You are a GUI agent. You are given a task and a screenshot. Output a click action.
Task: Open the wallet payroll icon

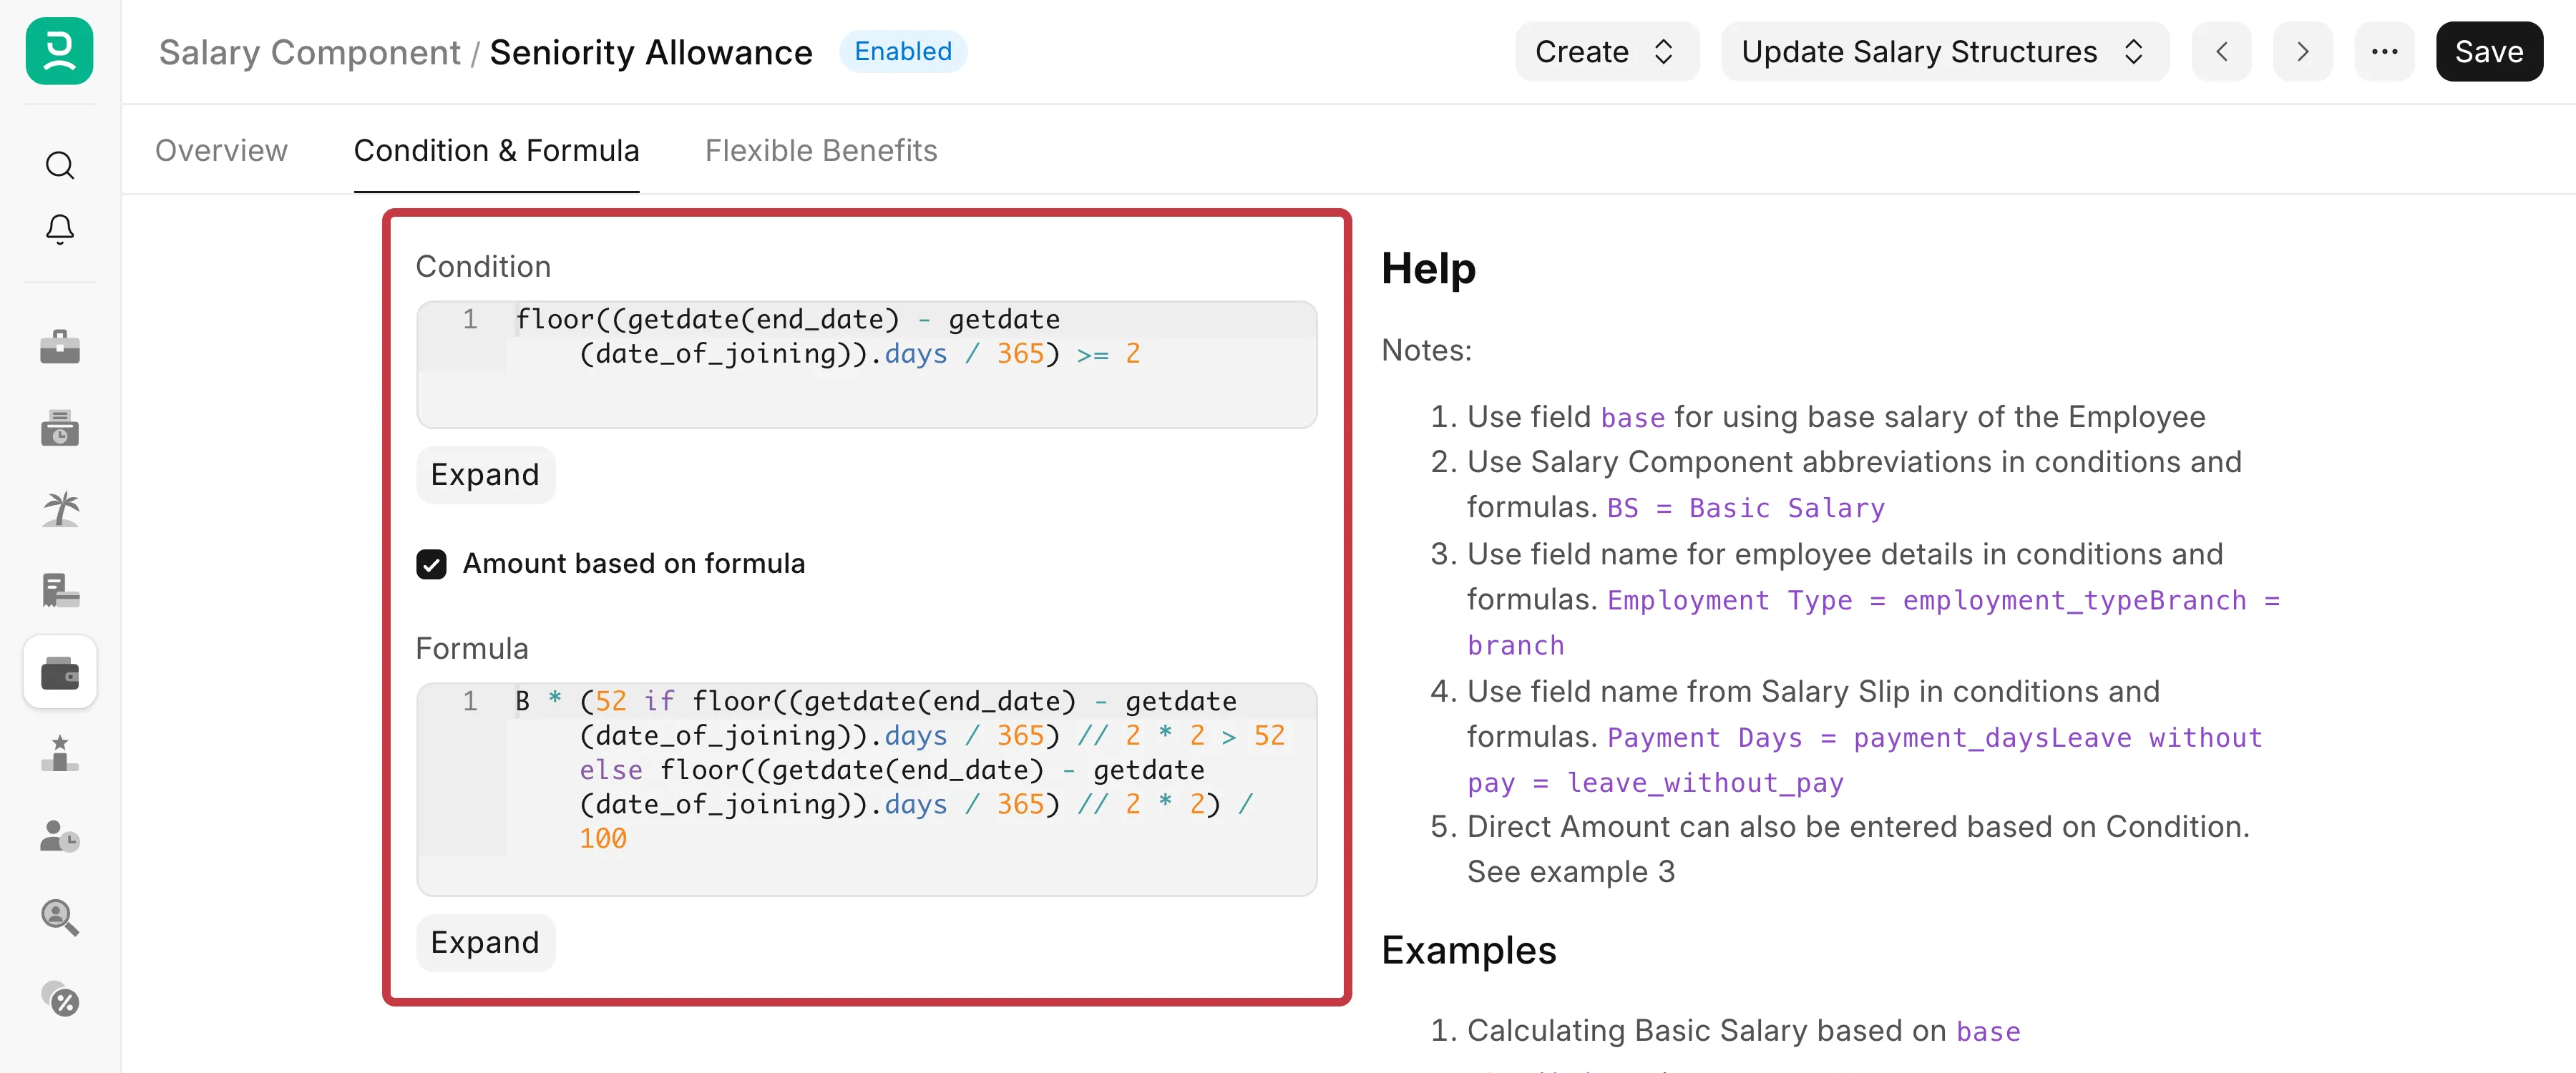[x=60, y=673]
